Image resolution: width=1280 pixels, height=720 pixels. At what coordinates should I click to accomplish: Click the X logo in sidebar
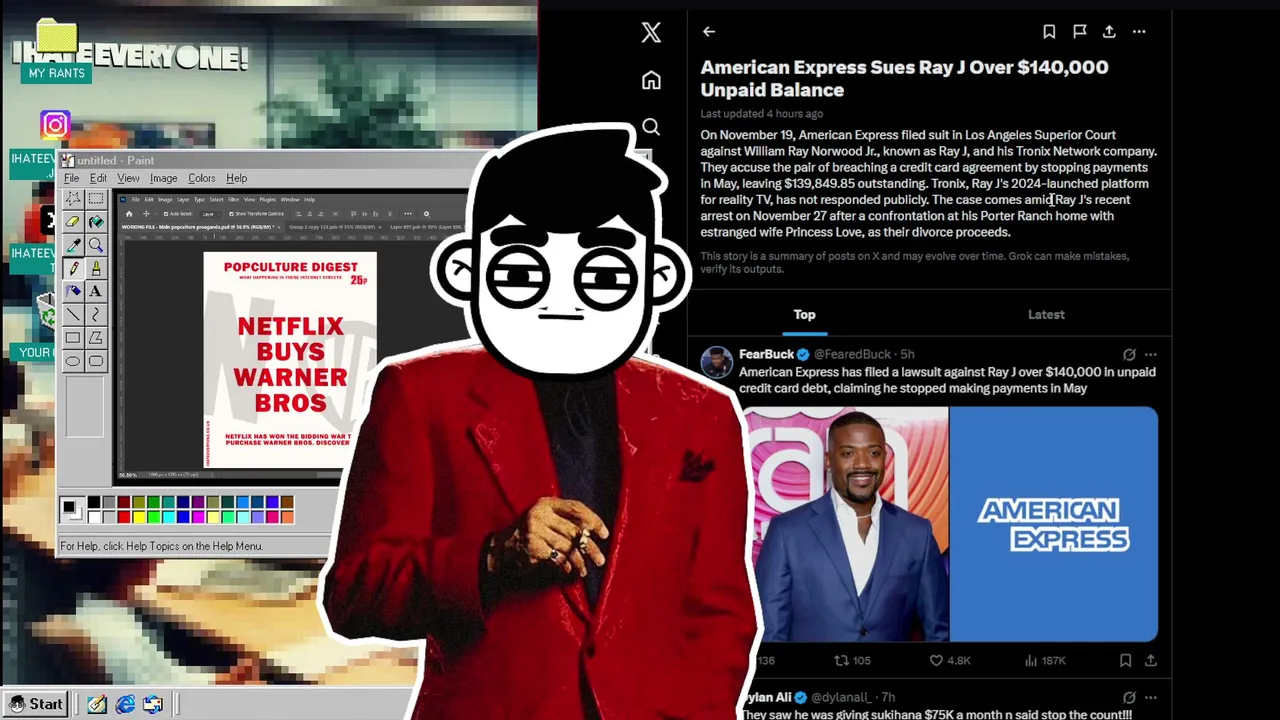tap(651, 32)
